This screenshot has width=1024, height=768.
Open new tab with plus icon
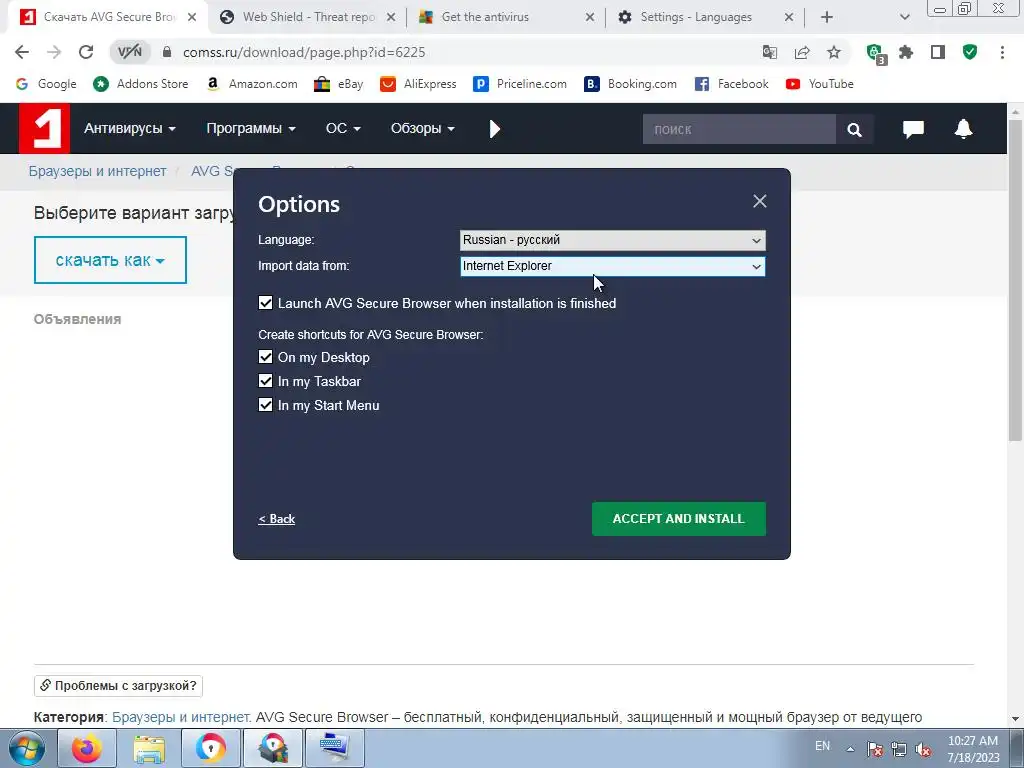[827, 17]
